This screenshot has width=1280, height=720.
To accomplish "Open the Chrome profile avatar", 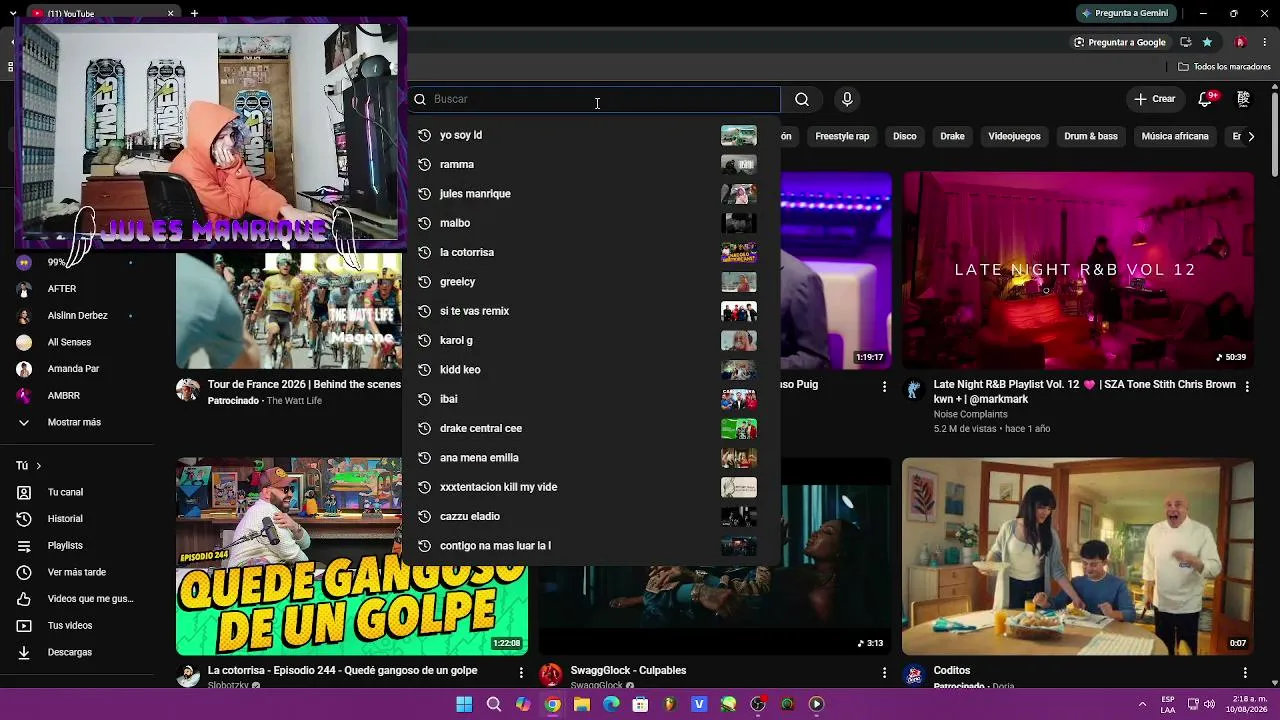I will 1240,42.
